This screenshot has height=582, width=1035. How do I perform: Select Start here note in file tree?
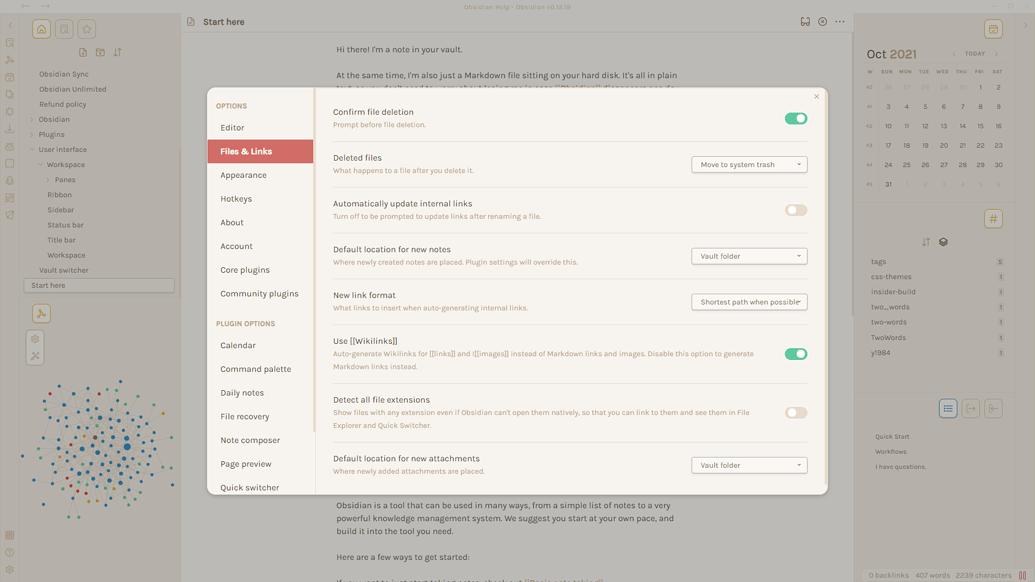pos(99,285)
